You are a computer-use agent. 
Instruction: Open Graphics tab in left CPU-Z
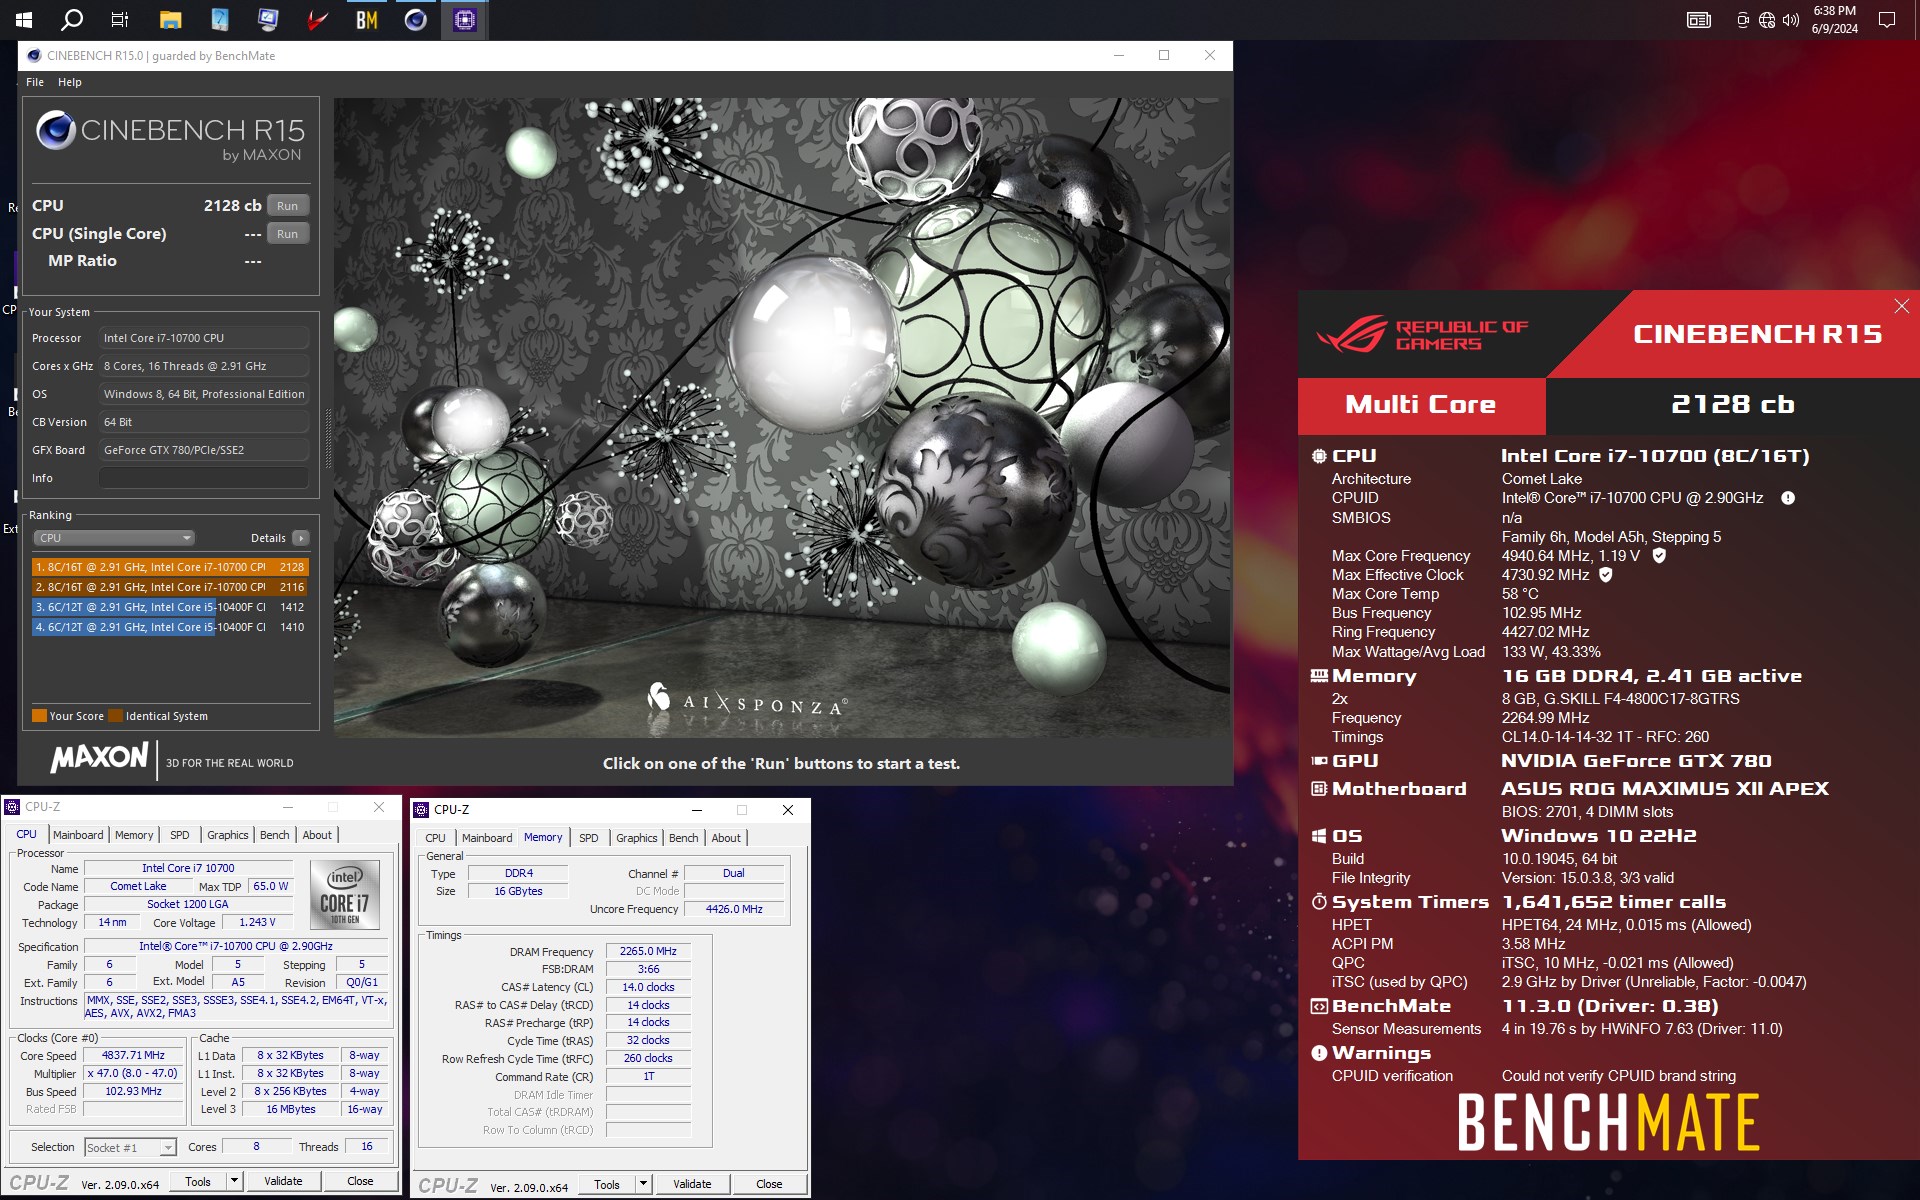click(x=228, y=835)
